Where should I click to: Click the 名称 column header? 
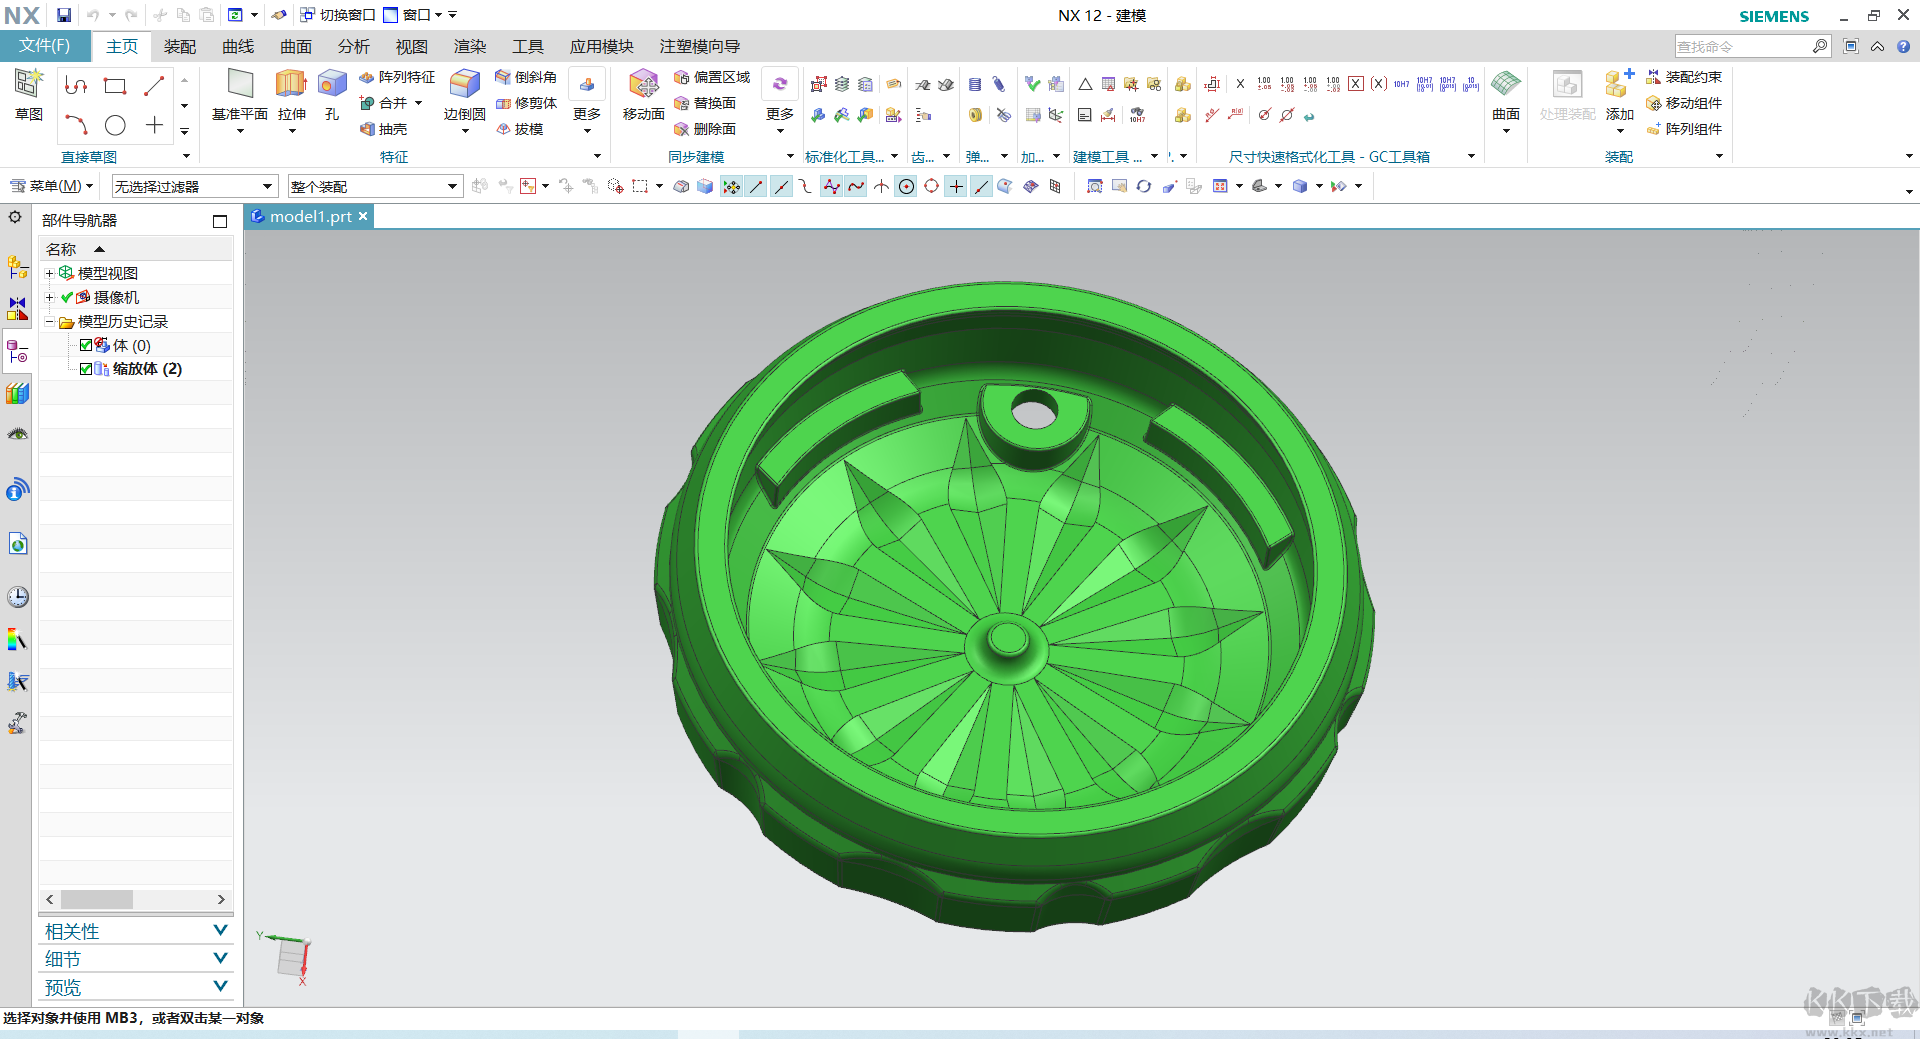coord(62,249)
